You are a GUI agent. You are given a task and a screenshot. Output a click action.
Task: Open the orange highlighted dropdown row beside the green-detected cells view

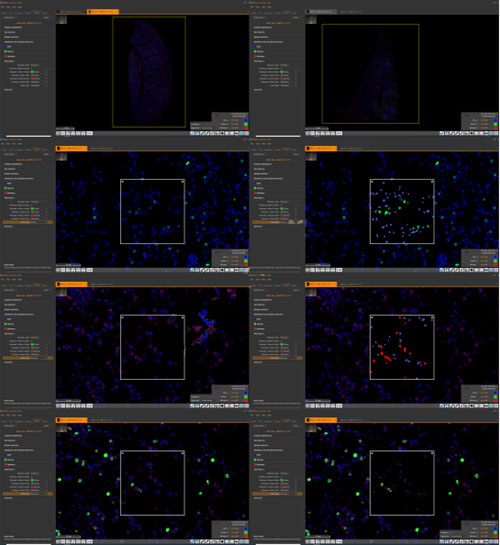pos(277,222)
